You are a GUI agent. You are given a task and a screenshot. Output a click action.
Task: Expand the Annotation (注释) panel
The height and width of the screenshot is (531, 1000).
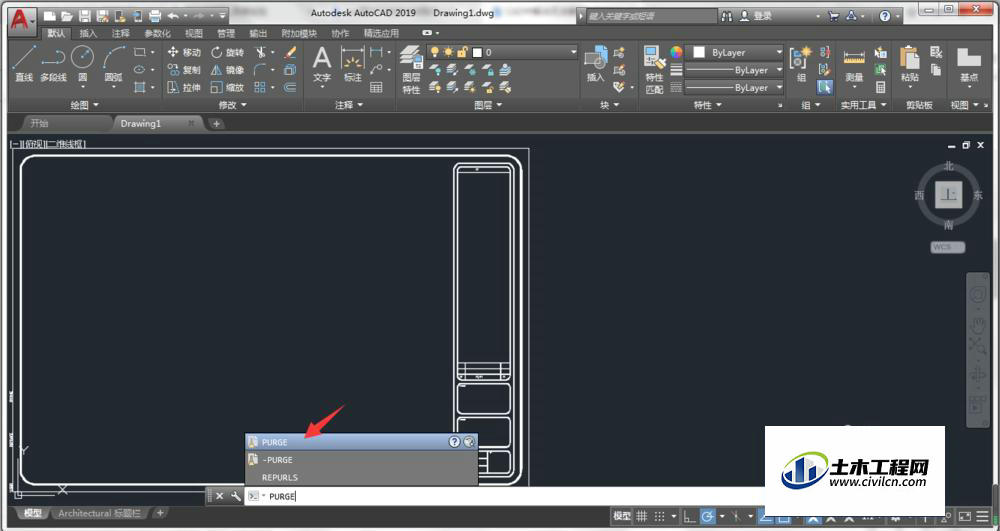tap(349, 105)
